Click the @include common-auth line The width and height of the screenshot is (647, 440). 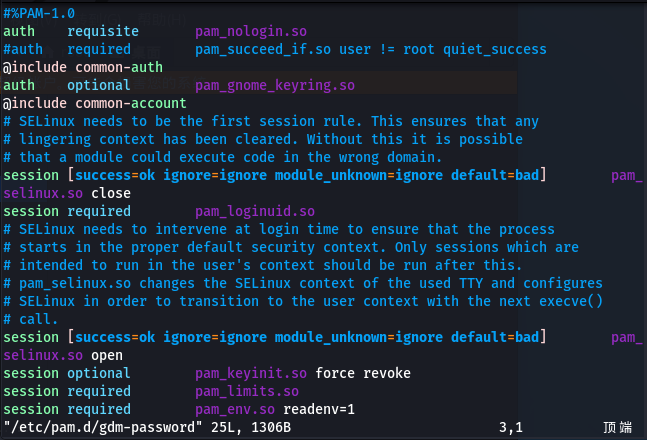click(75, 67)
